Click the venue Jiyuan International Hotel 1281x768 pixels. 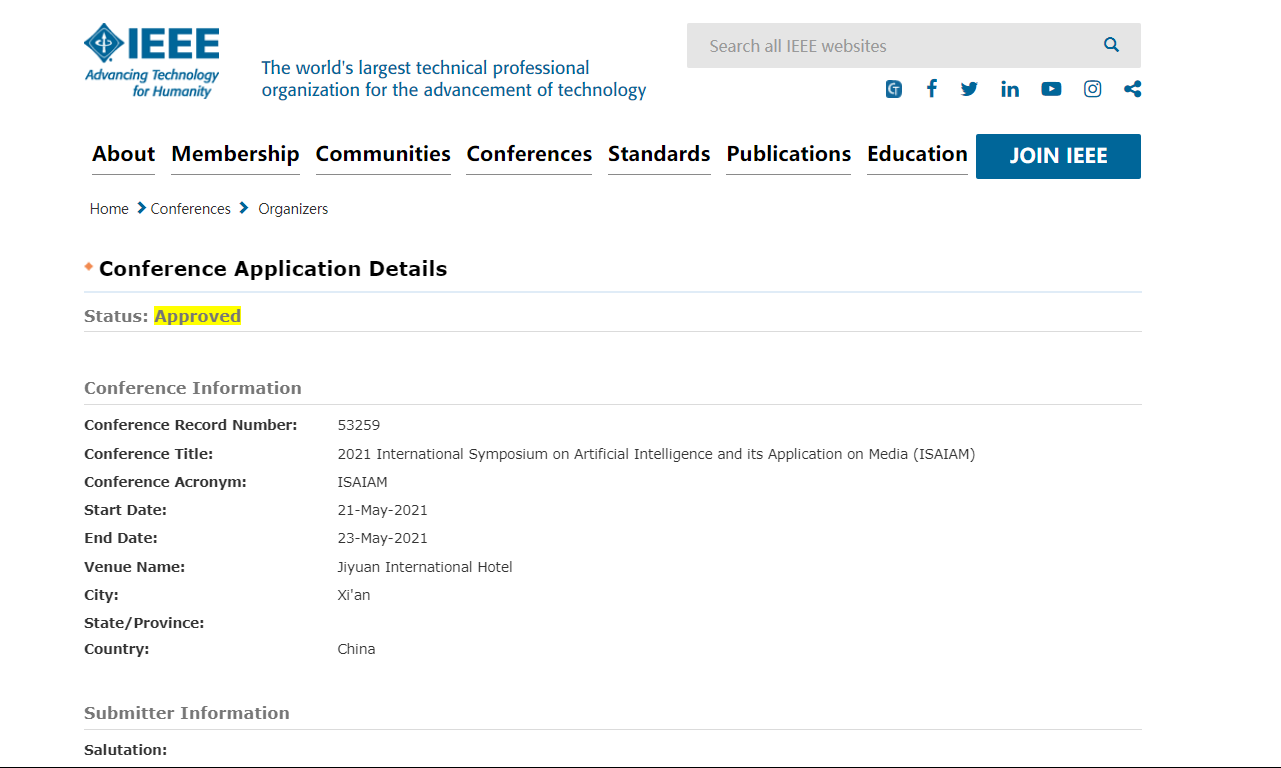[425, 567]
